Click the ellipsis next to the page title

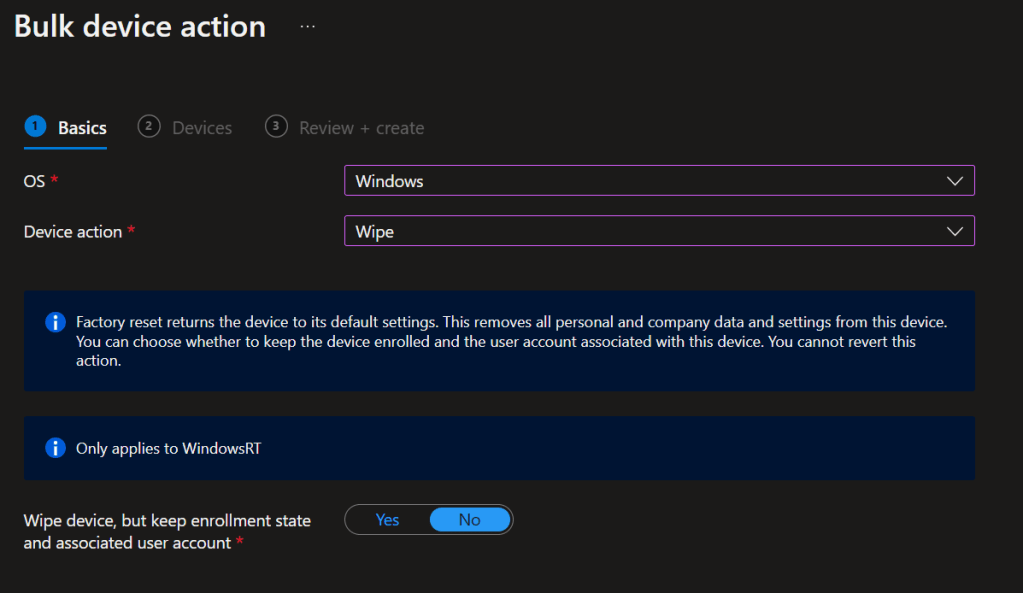point(307,24)
